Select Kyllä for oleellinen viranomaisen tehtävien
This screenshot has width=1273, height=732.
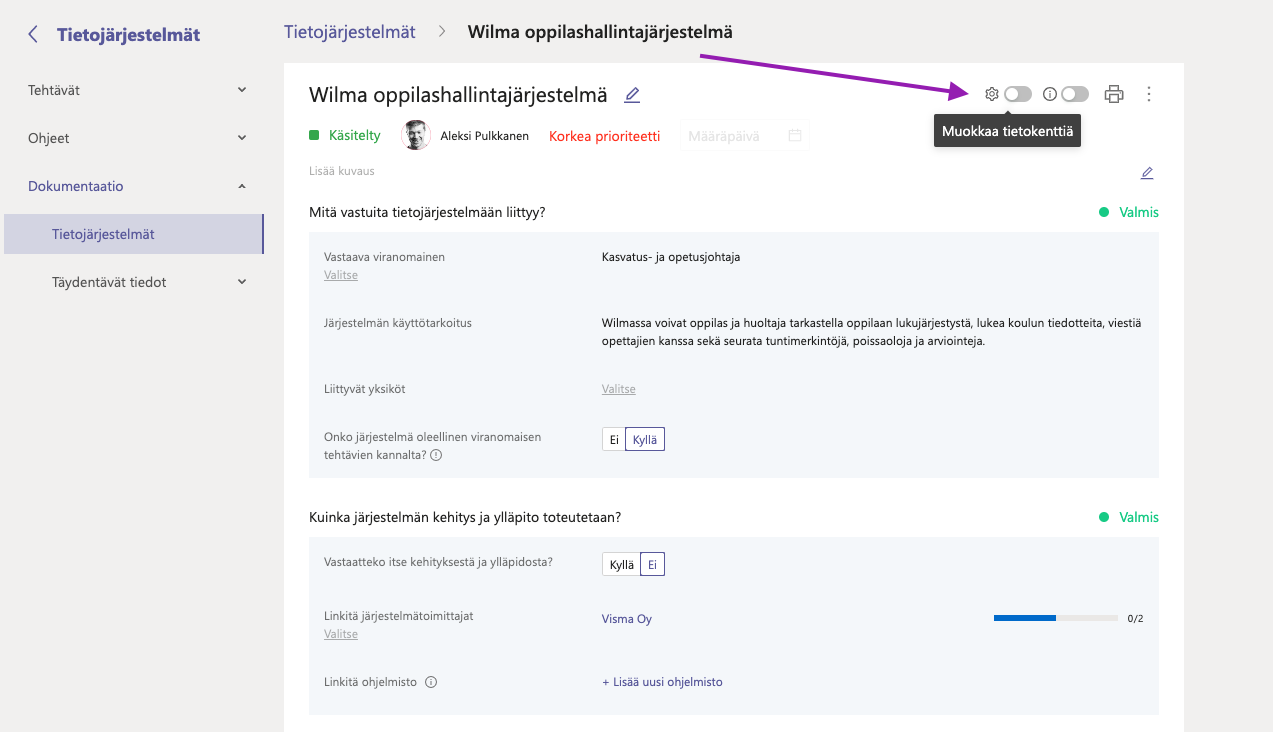point(645,440)
